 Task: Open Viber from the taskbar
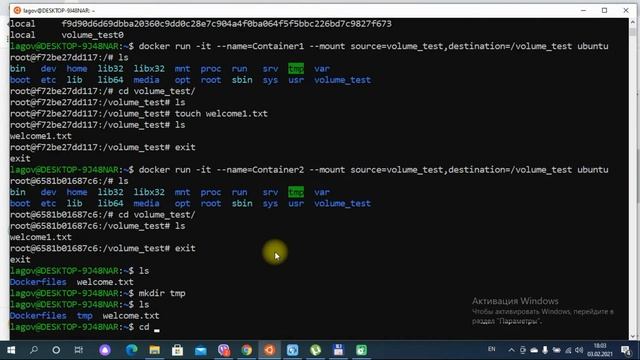click(224, 350)
